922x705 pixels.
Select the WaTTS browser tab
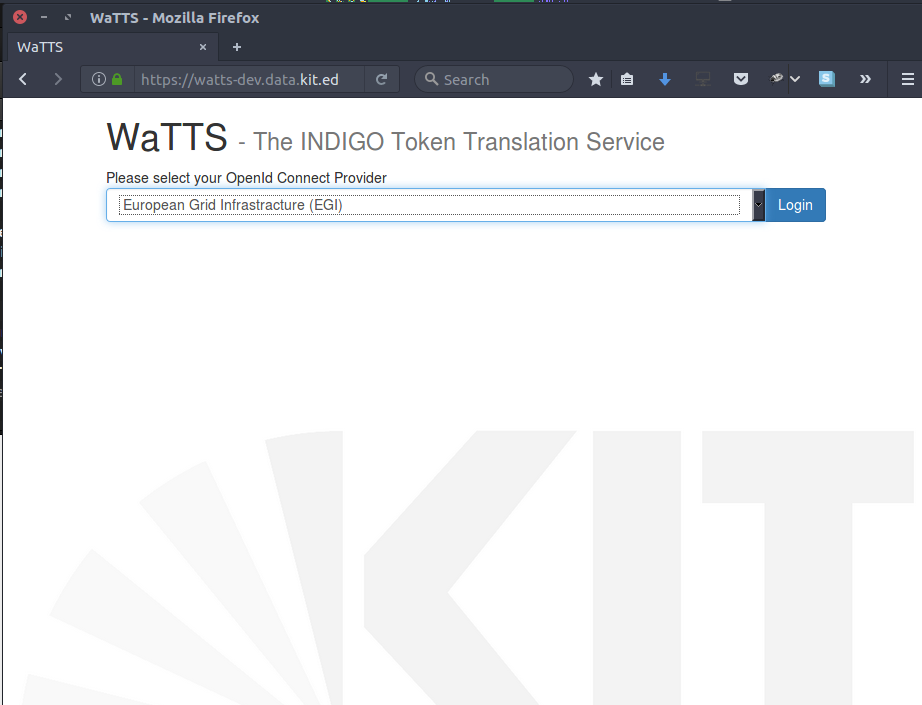coord(100,47)
